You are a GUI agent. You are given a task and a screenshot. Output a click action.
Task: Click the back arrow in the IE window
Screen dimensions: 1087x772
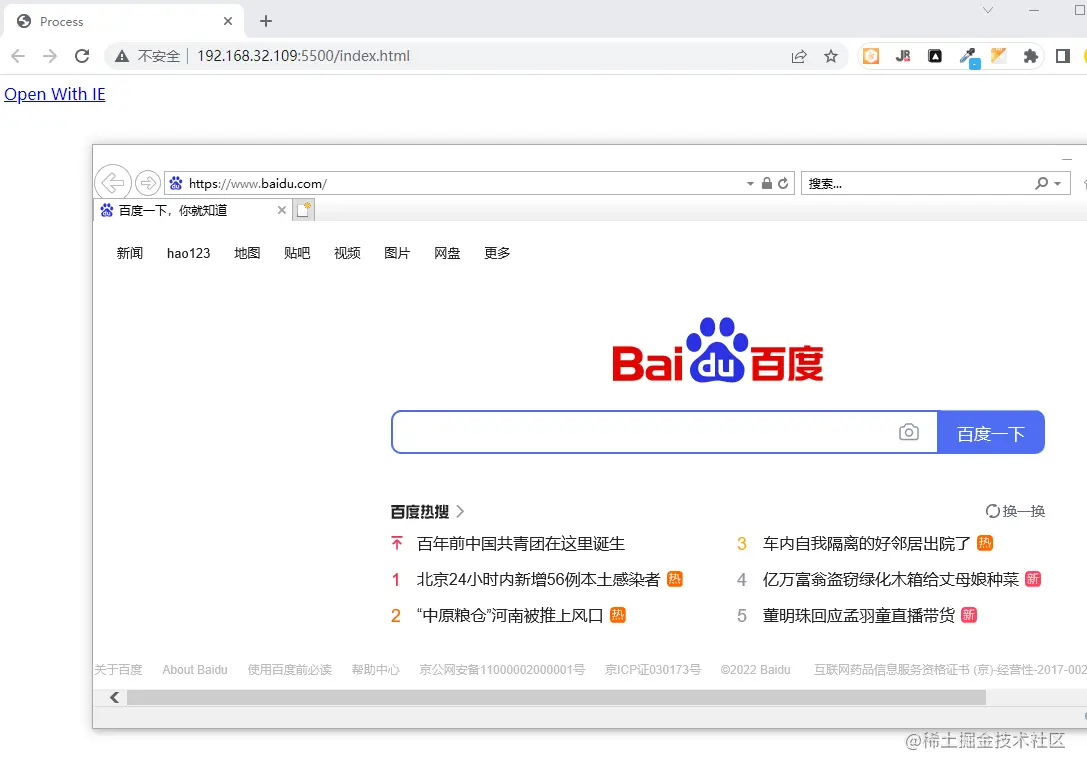112,183
